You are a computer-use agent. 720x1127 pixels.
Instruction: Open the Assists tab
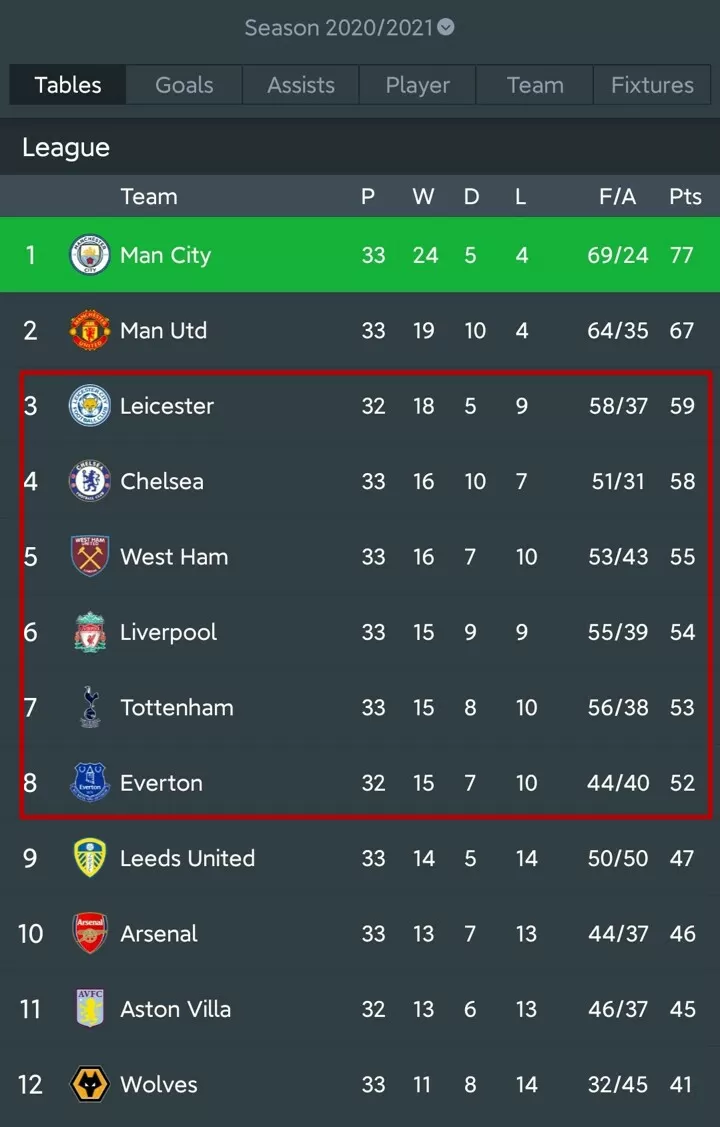pos(301,85)
